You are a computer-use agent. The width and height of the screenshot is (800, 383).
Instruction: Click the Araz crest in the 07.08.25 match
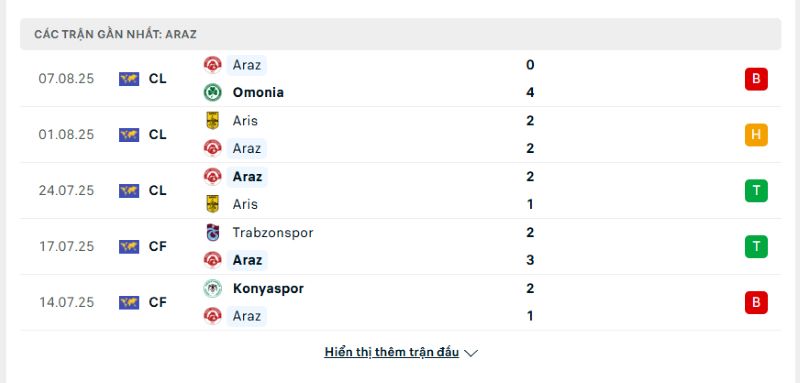(x=212, y=65)
